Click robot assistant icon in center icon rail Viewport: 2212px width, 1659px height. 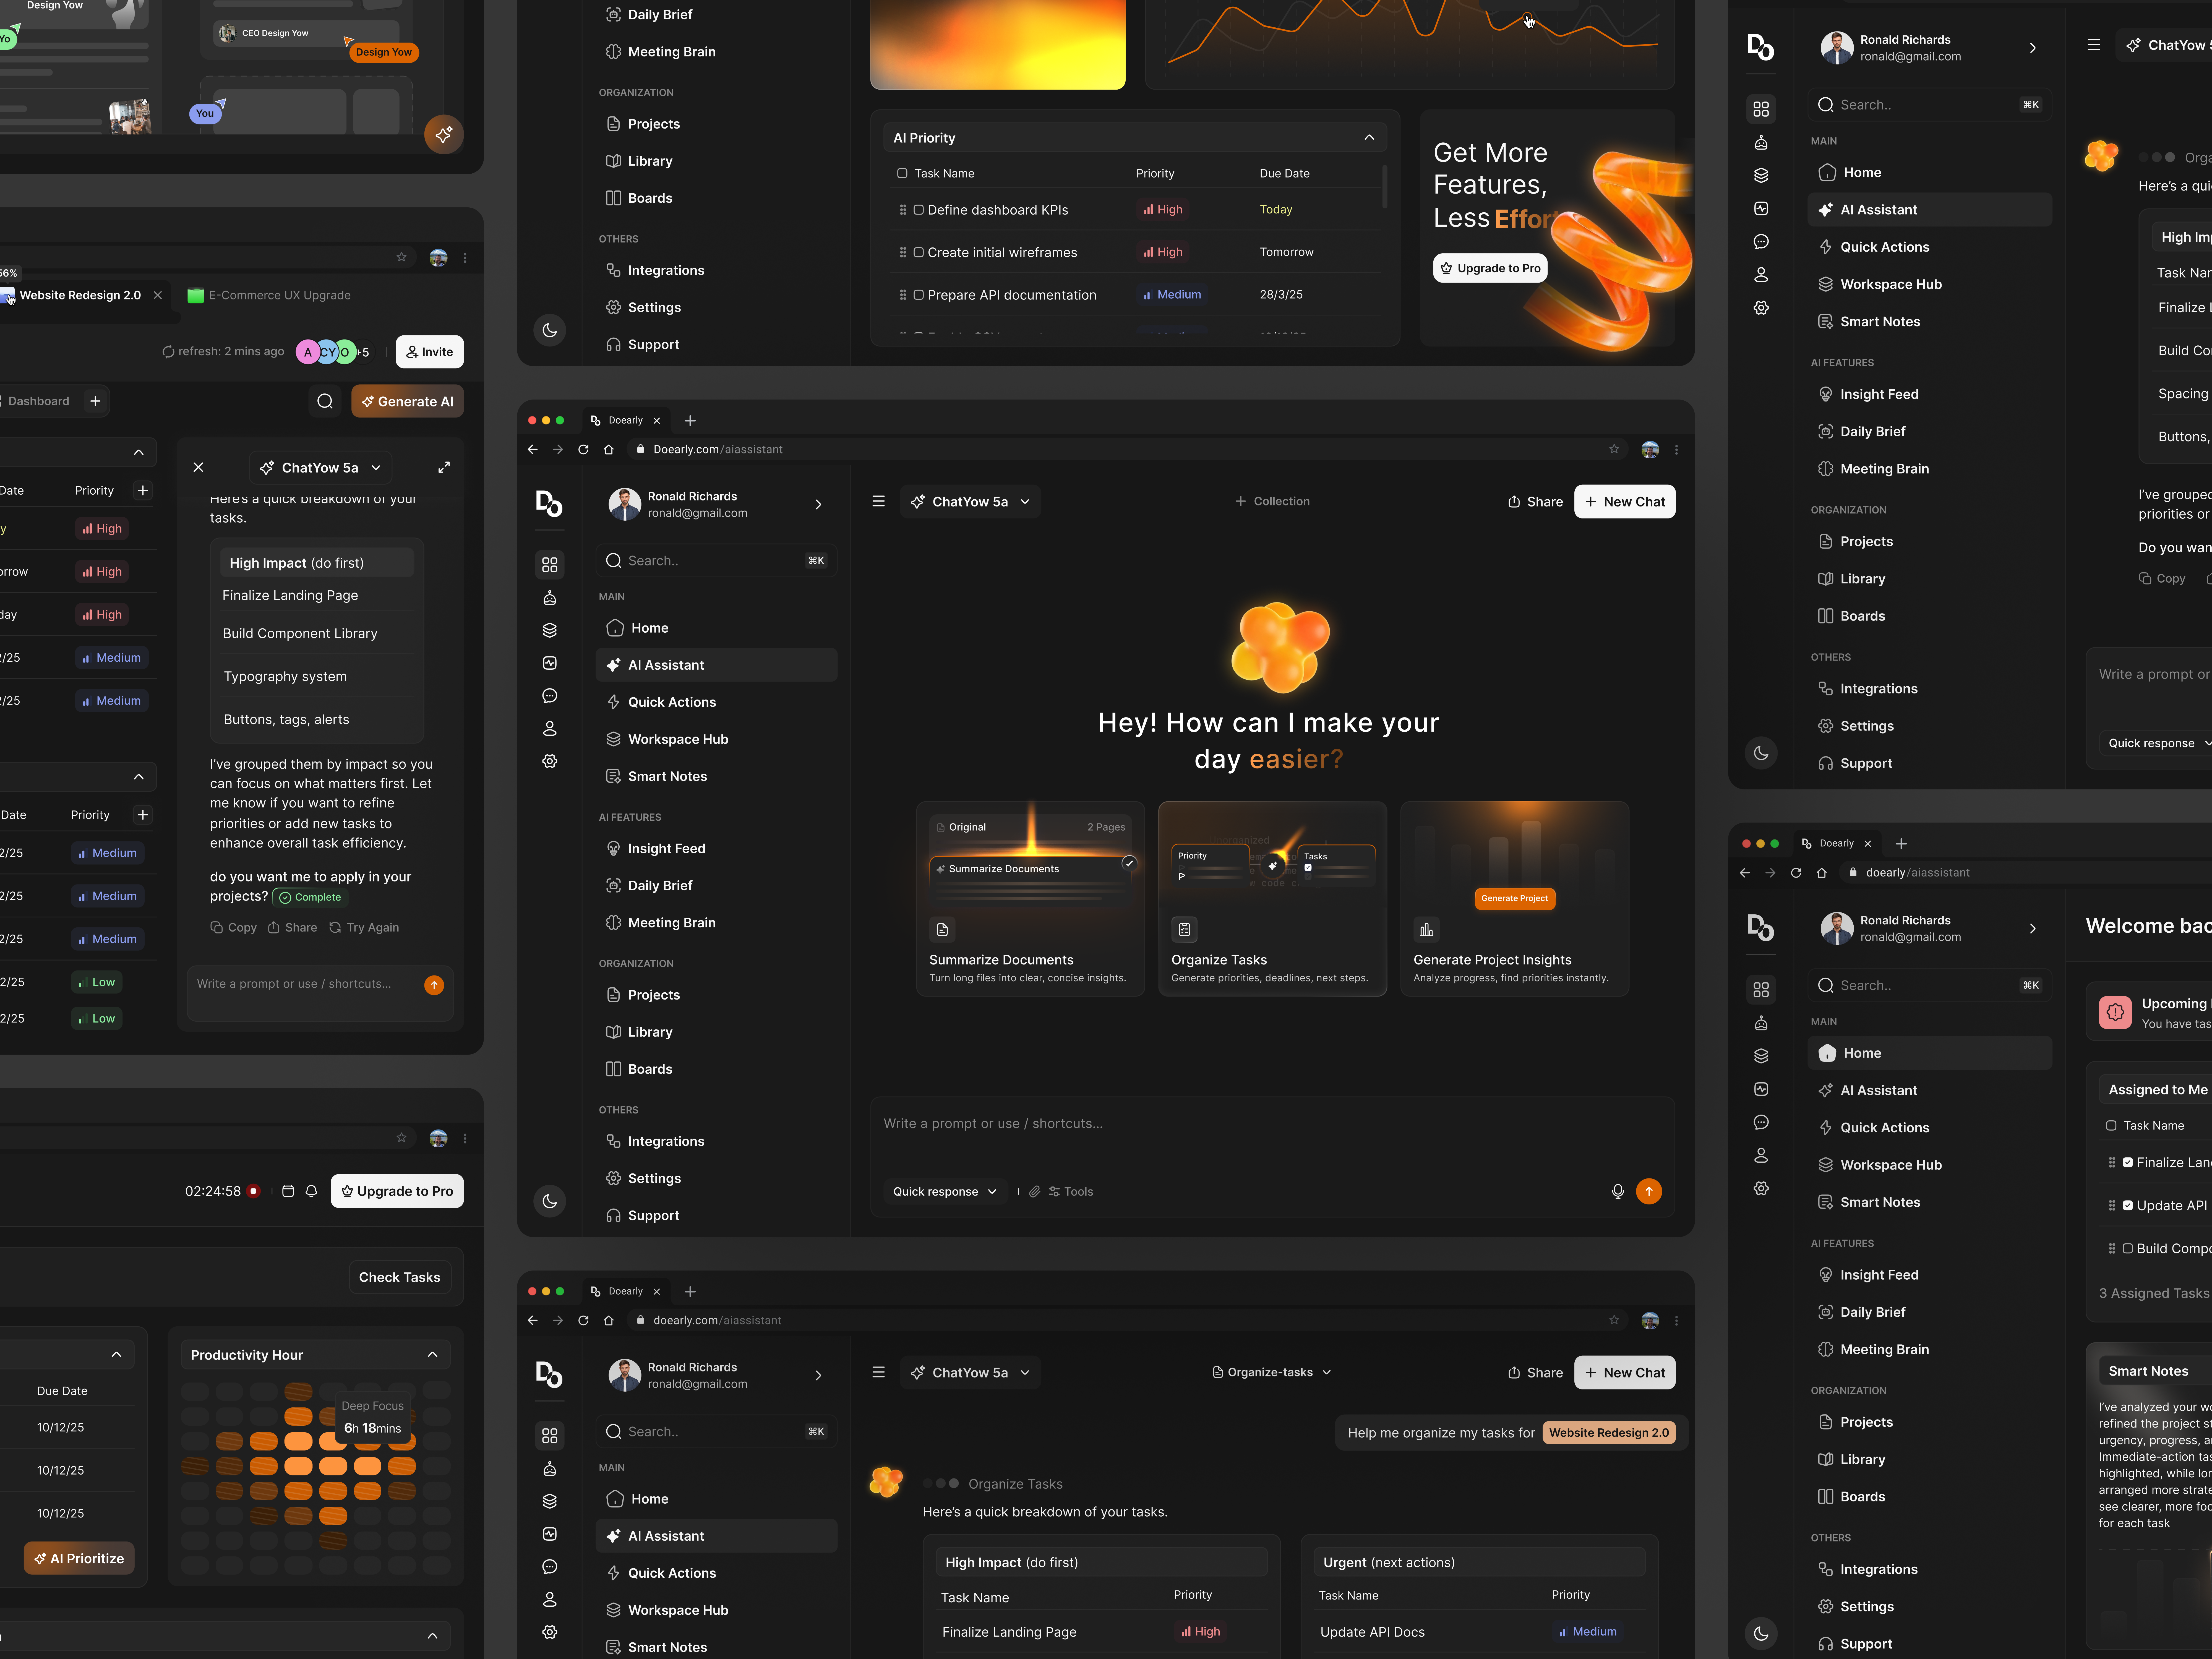[x=550, y=598]
